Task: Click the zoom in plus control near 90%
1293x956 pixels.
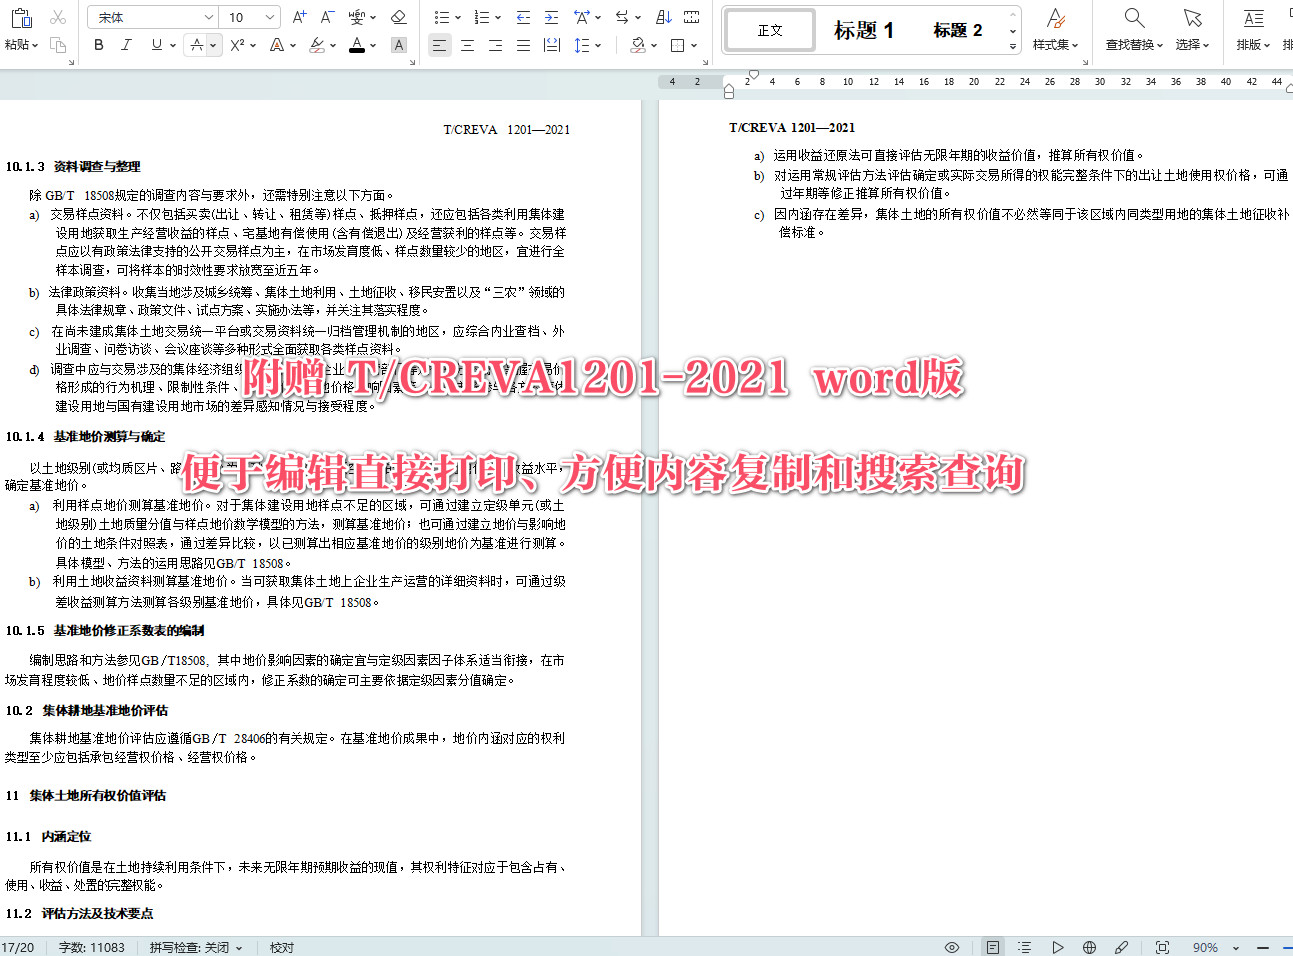Action: point(1286,947)
